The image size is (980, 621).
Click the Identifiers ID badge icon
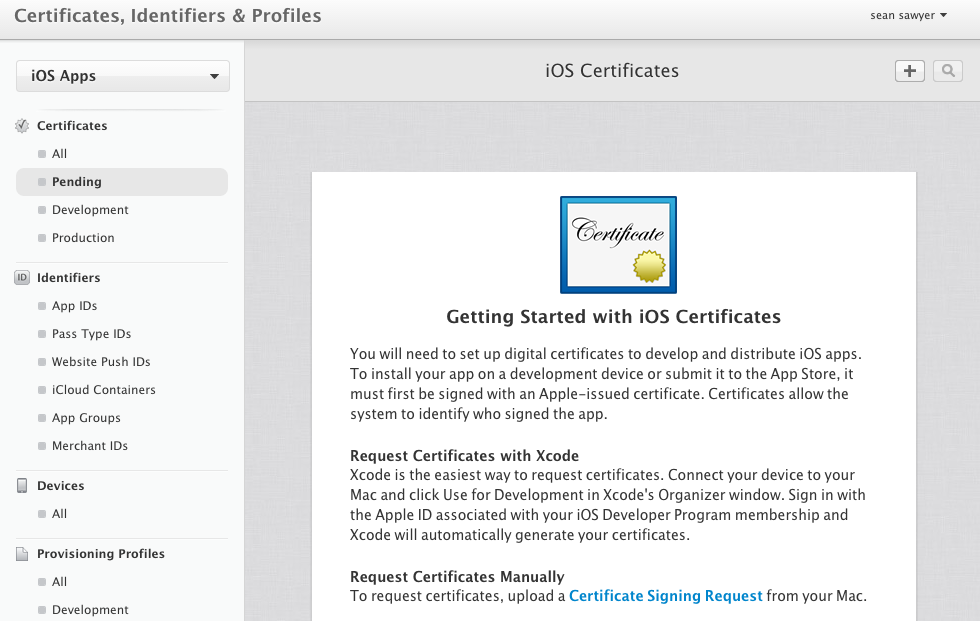point(22,278)
